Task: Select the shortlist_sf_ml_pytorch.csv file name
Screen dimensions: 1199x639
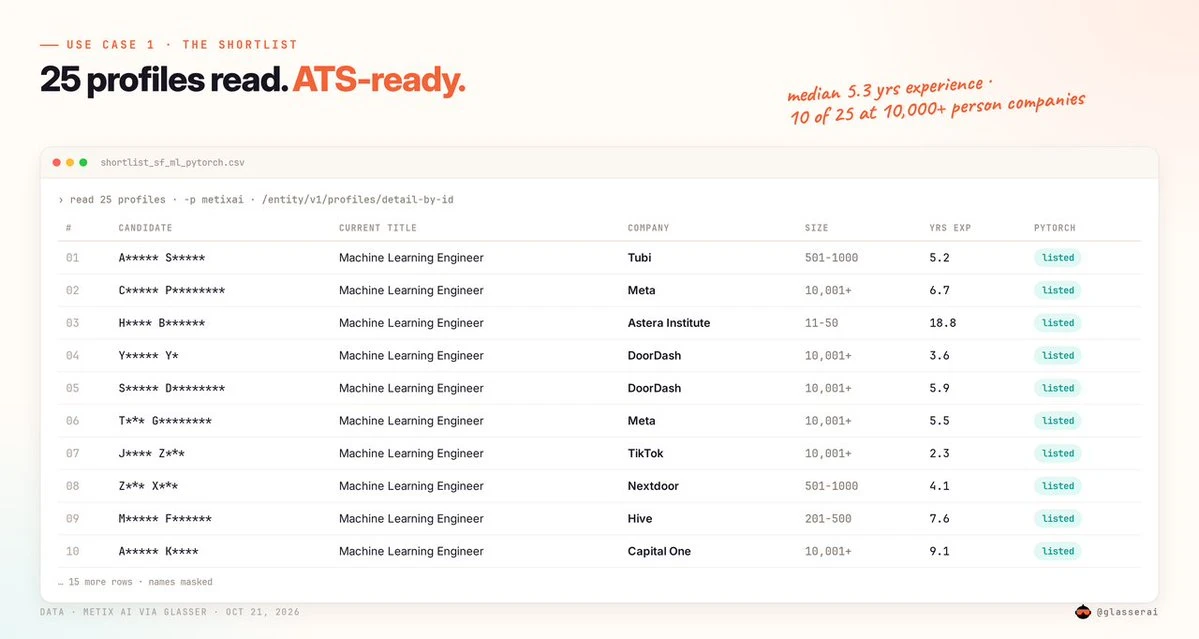Action: 173,163
